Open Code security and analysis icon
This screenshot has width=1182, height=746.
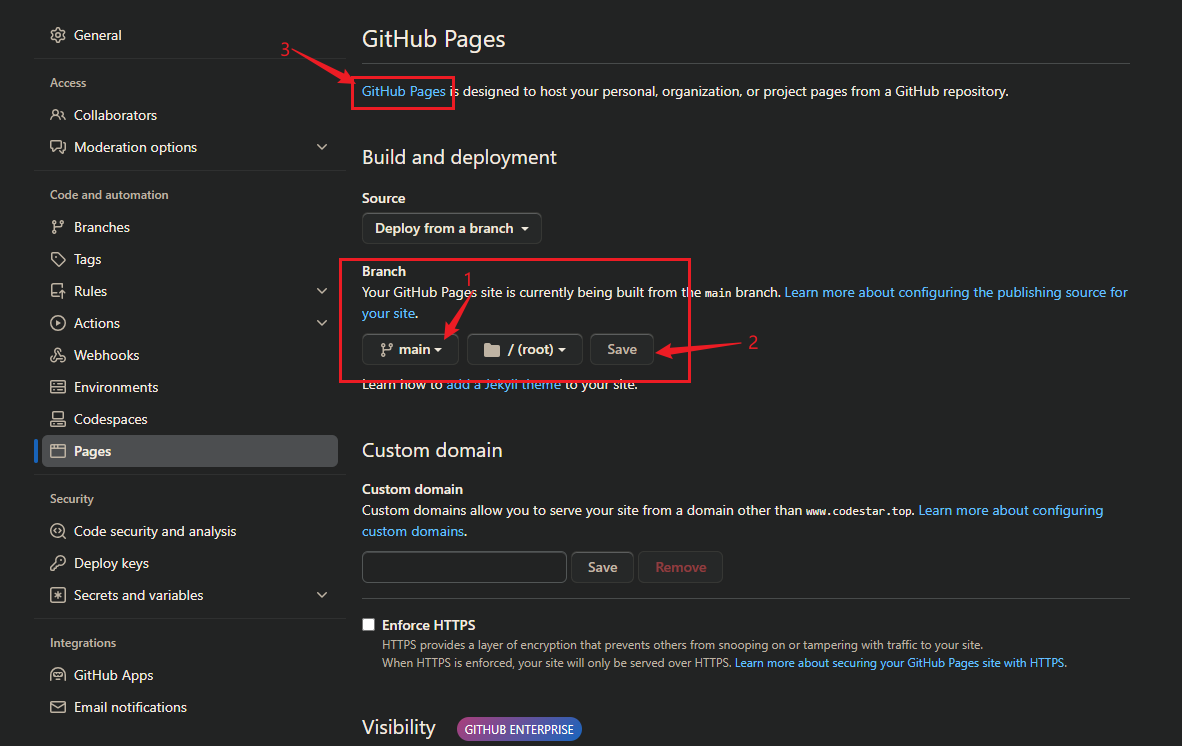point(58,531)
